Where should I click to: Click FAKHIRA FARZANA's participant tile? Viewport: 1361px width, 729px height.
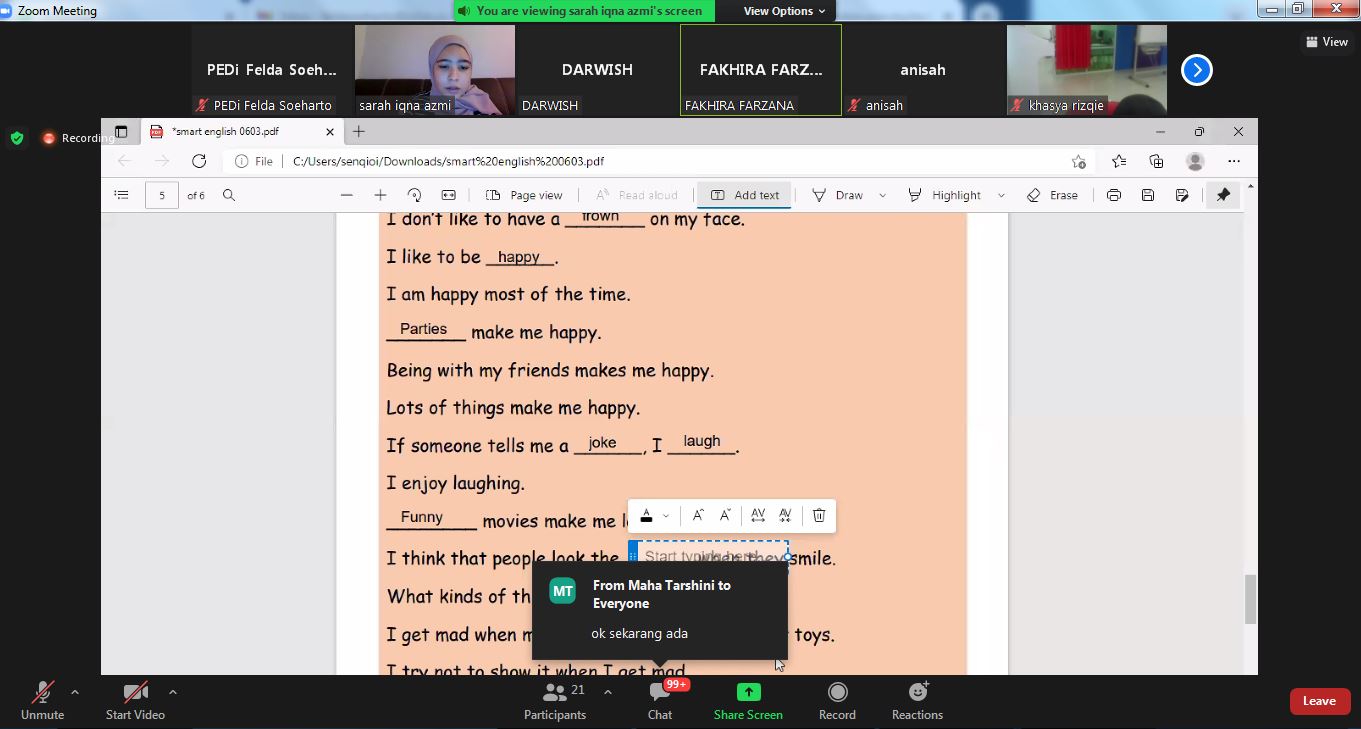click(x=761, y=70)
